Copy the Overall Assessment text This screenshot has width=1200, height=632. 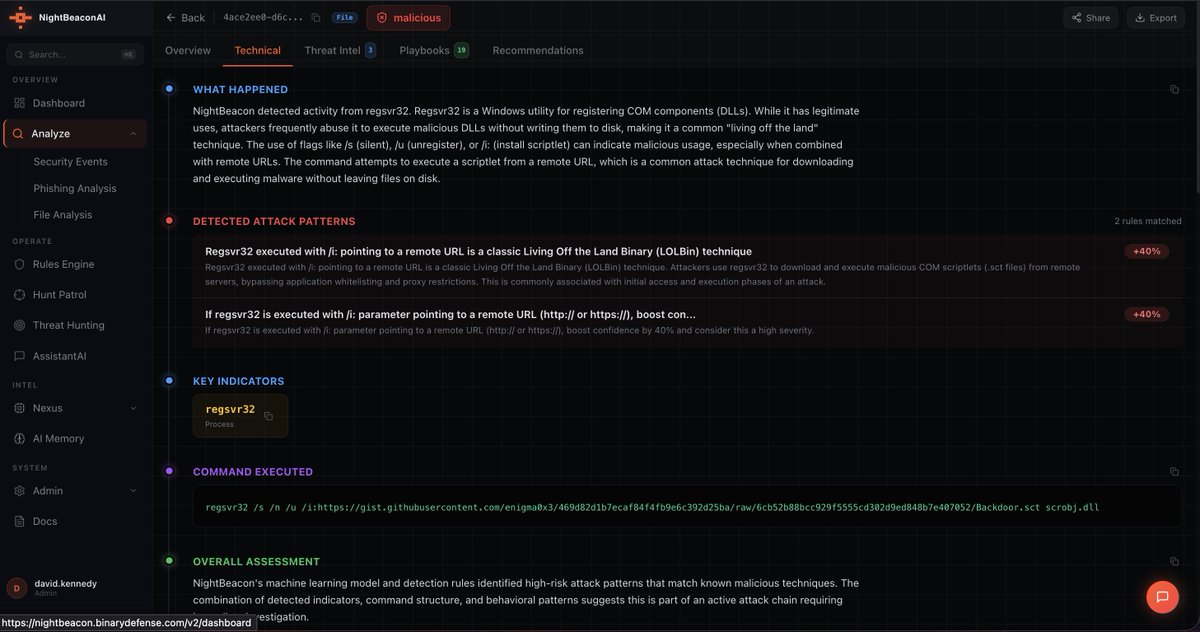click(1174, 561)
